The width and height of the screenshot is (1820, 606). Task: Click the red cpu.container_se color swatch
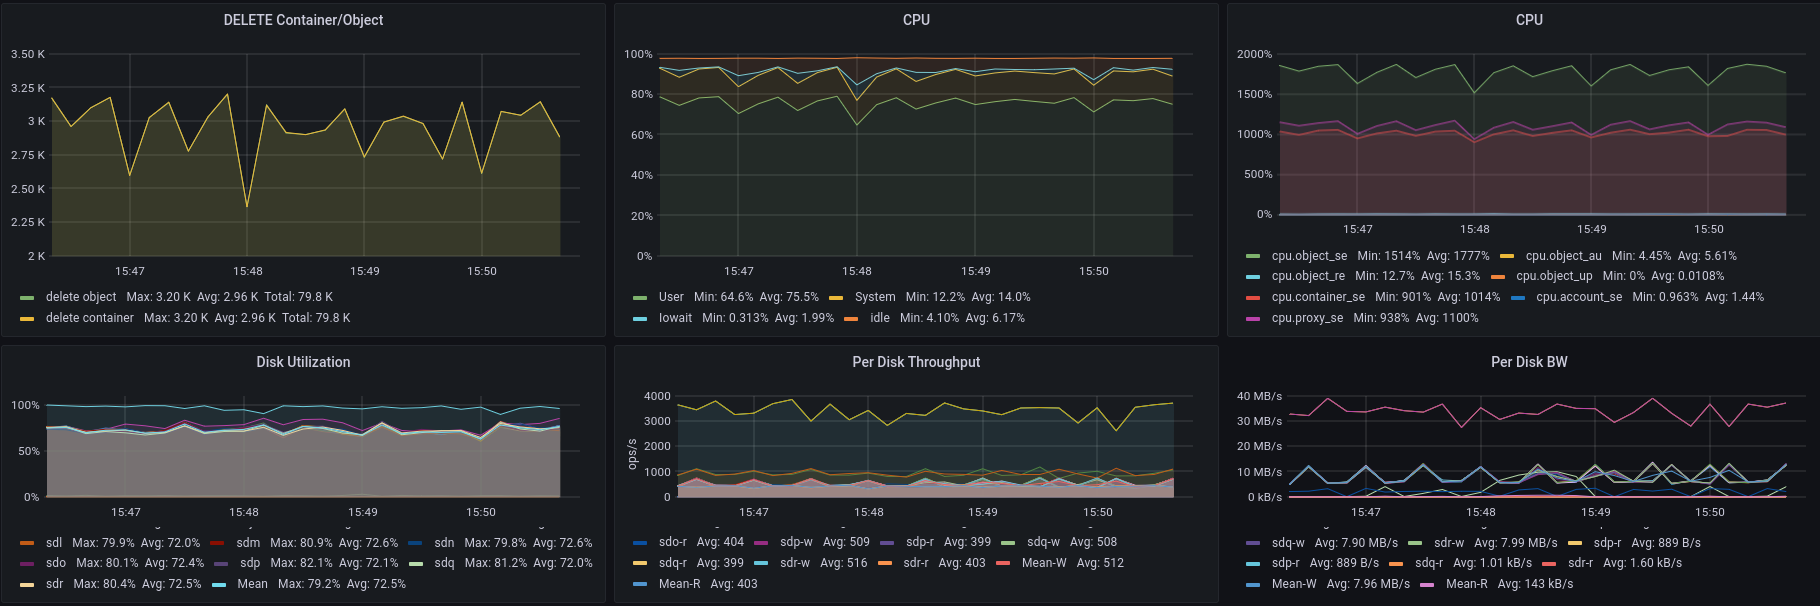click(1253, 297)
